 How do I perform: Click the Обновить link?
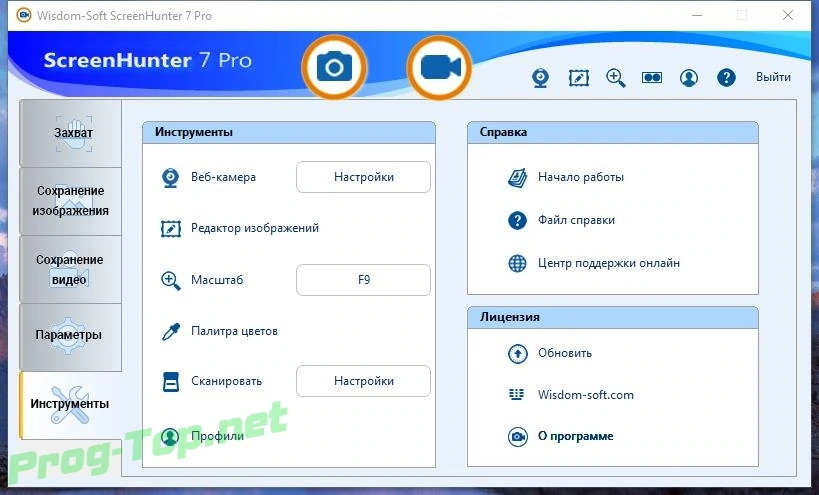(565, 353)
